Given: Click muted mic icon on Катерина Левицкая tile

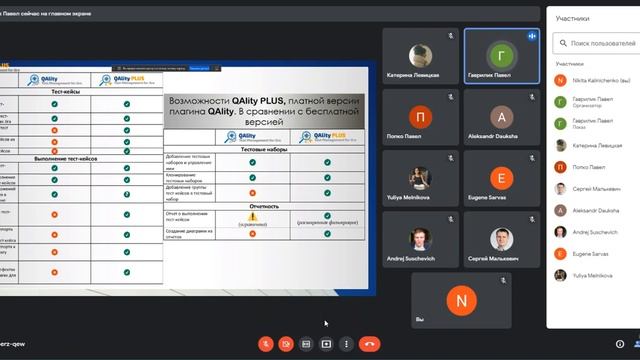Looking at the screenshot, I should tap(451, 36).
